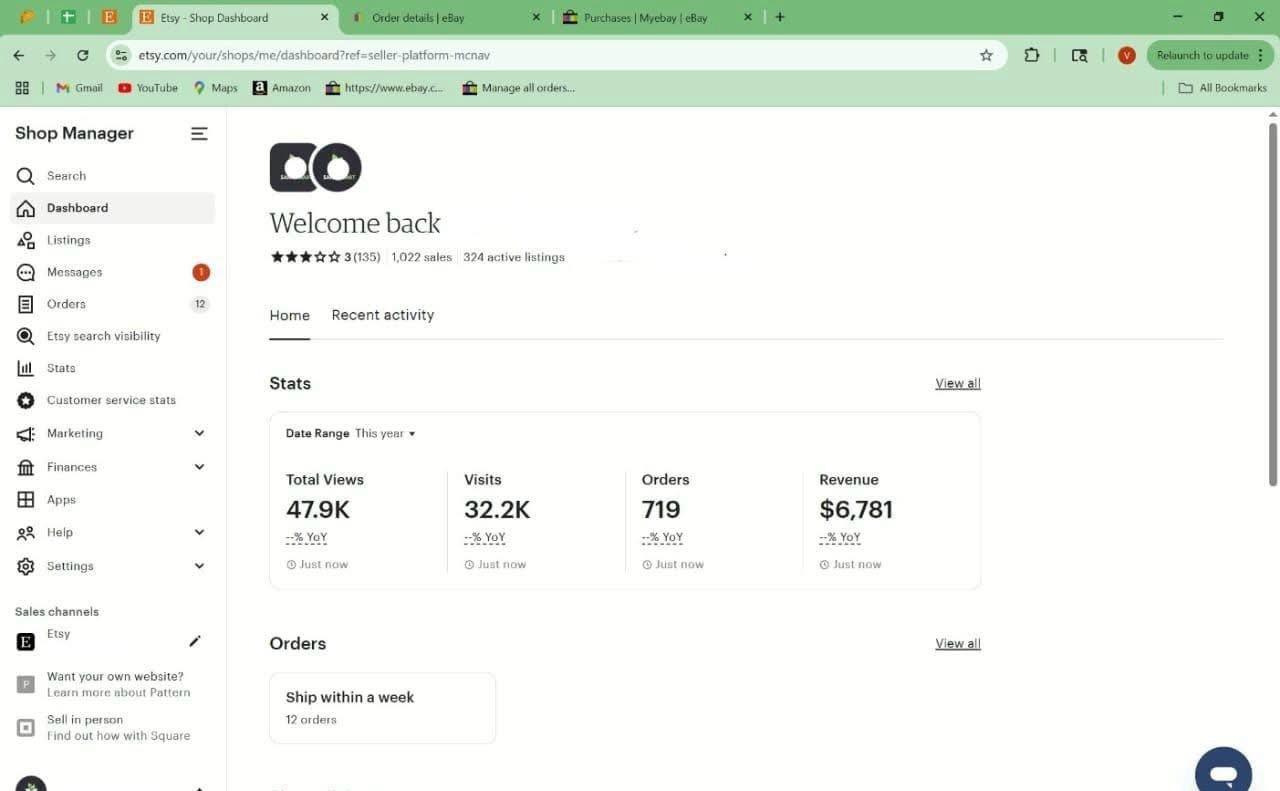The width and height of the screenshot is (1280, 791).
Task: Edit the Etsy sales channel pencil icon
Action: tap(195, 641)
